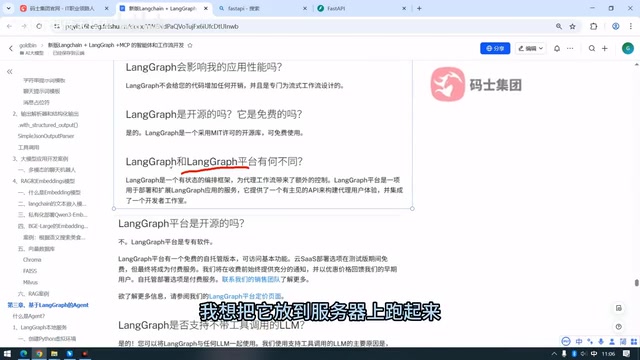640x360 pixels.
Task: Open the notifications bell icon
Action: (x=557, y=48)
